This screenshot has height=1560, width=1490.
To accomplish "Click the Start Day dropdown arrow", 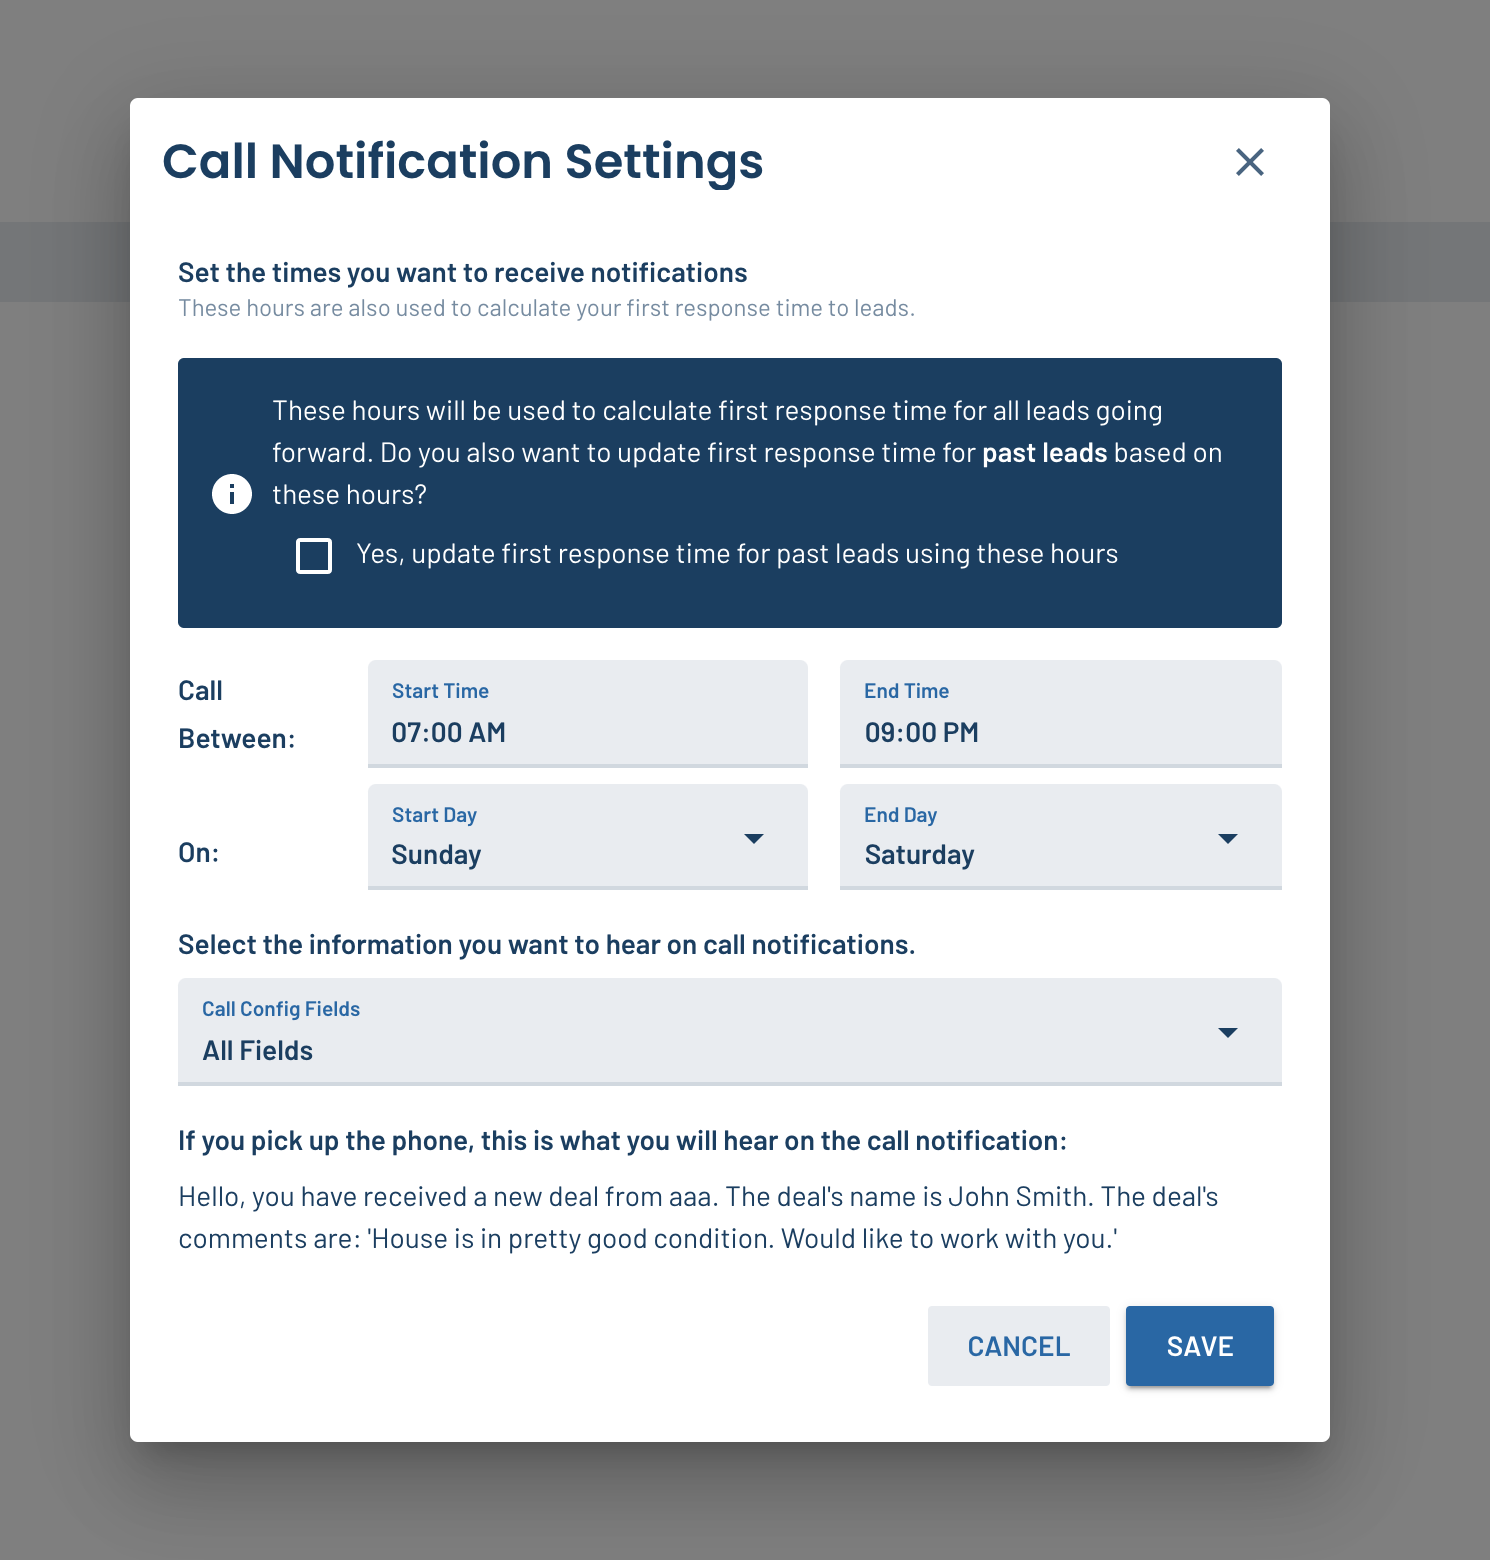I will point(754,838).
